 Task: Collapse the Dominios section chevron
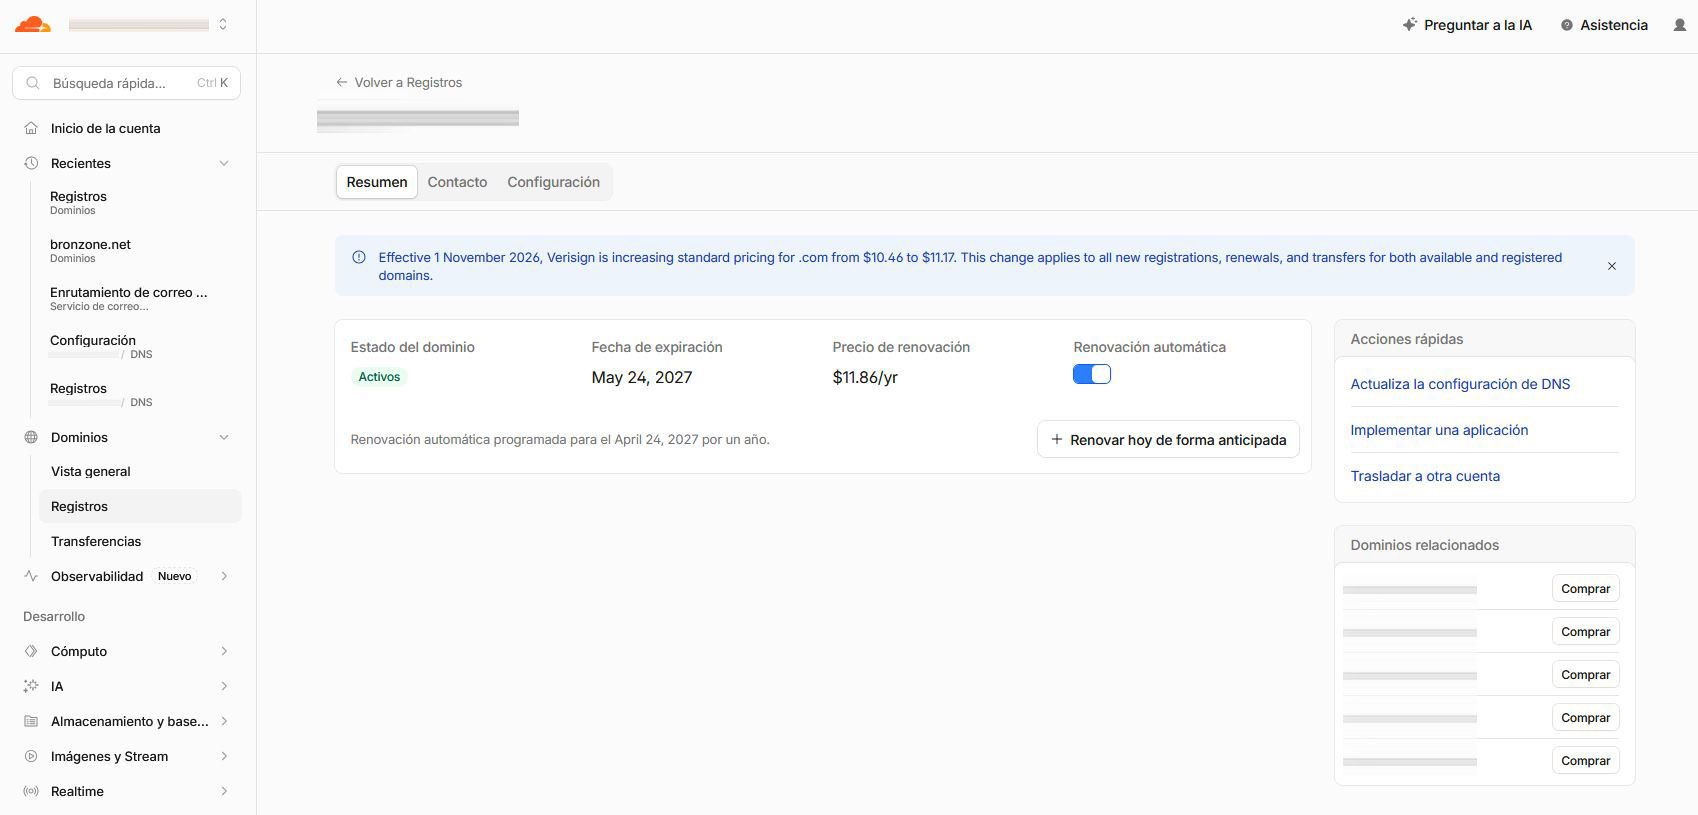pos(224,437)
